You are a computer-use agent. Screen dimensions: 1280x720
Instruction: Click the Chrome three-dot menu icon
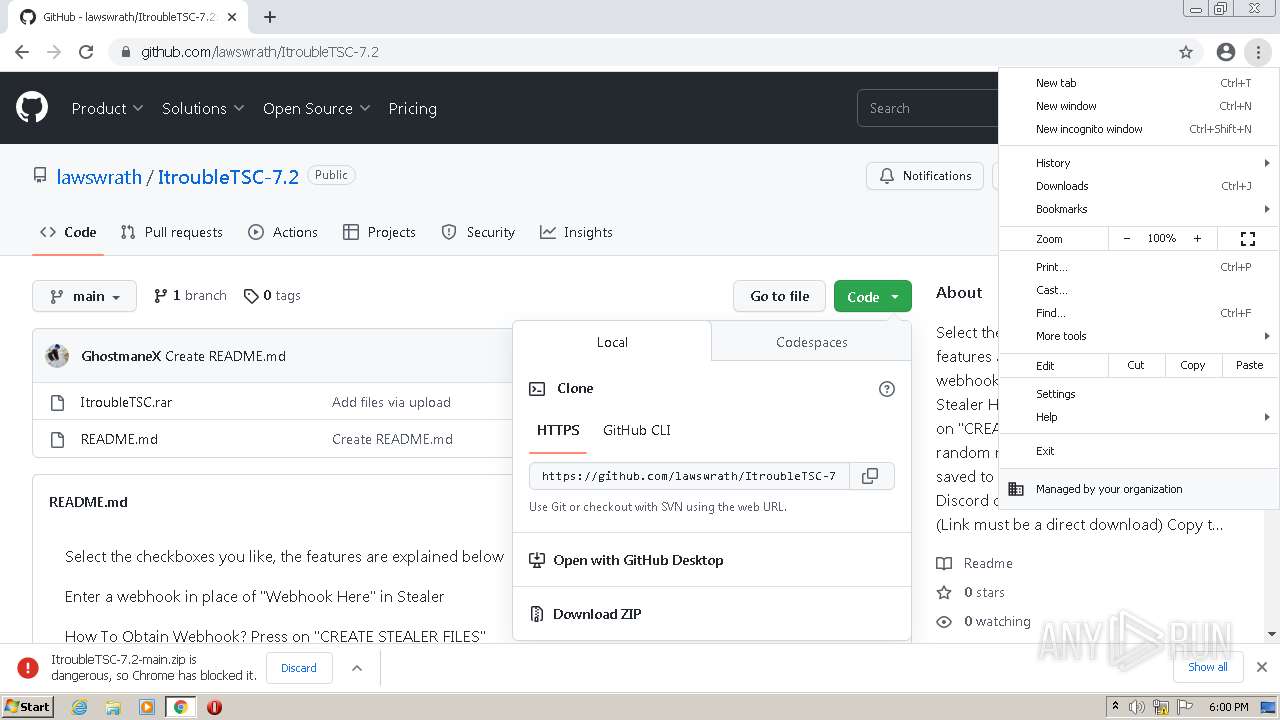click(x=1258, y=52)
